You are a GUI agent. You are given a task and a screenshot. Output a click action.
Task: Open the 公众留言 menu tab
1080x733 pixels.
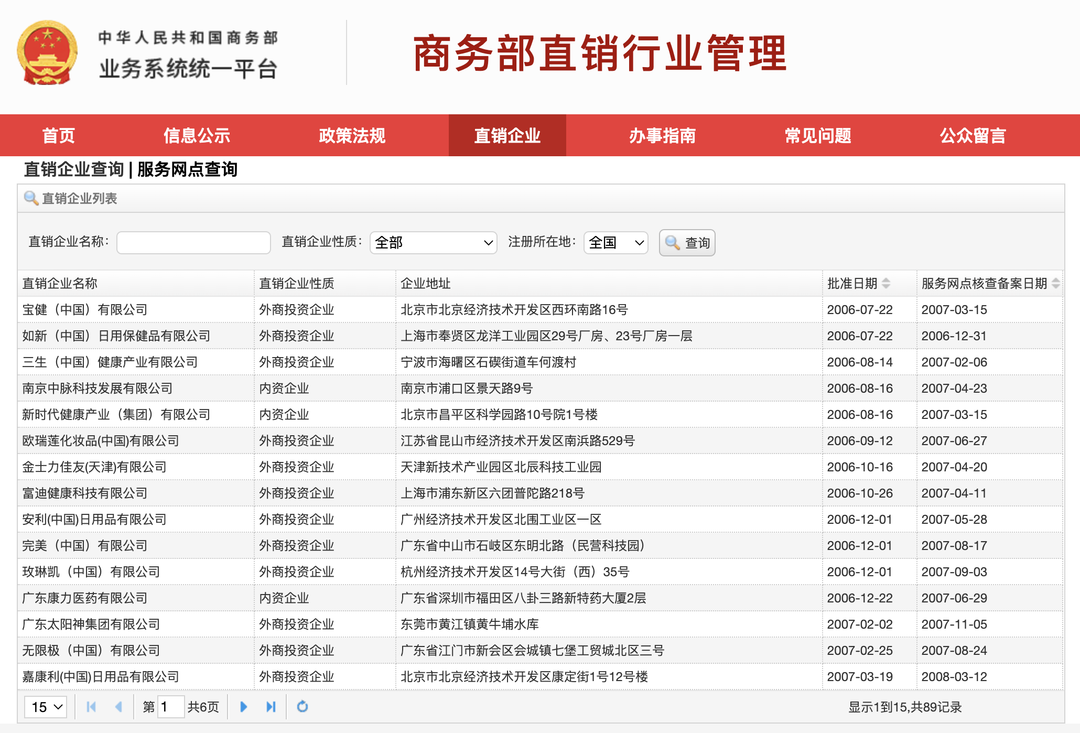tap(973, 136)
